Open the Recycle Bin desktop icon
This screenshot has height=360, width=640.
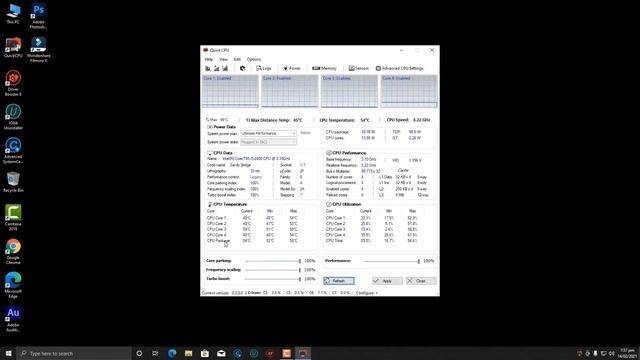pos(13,182)
